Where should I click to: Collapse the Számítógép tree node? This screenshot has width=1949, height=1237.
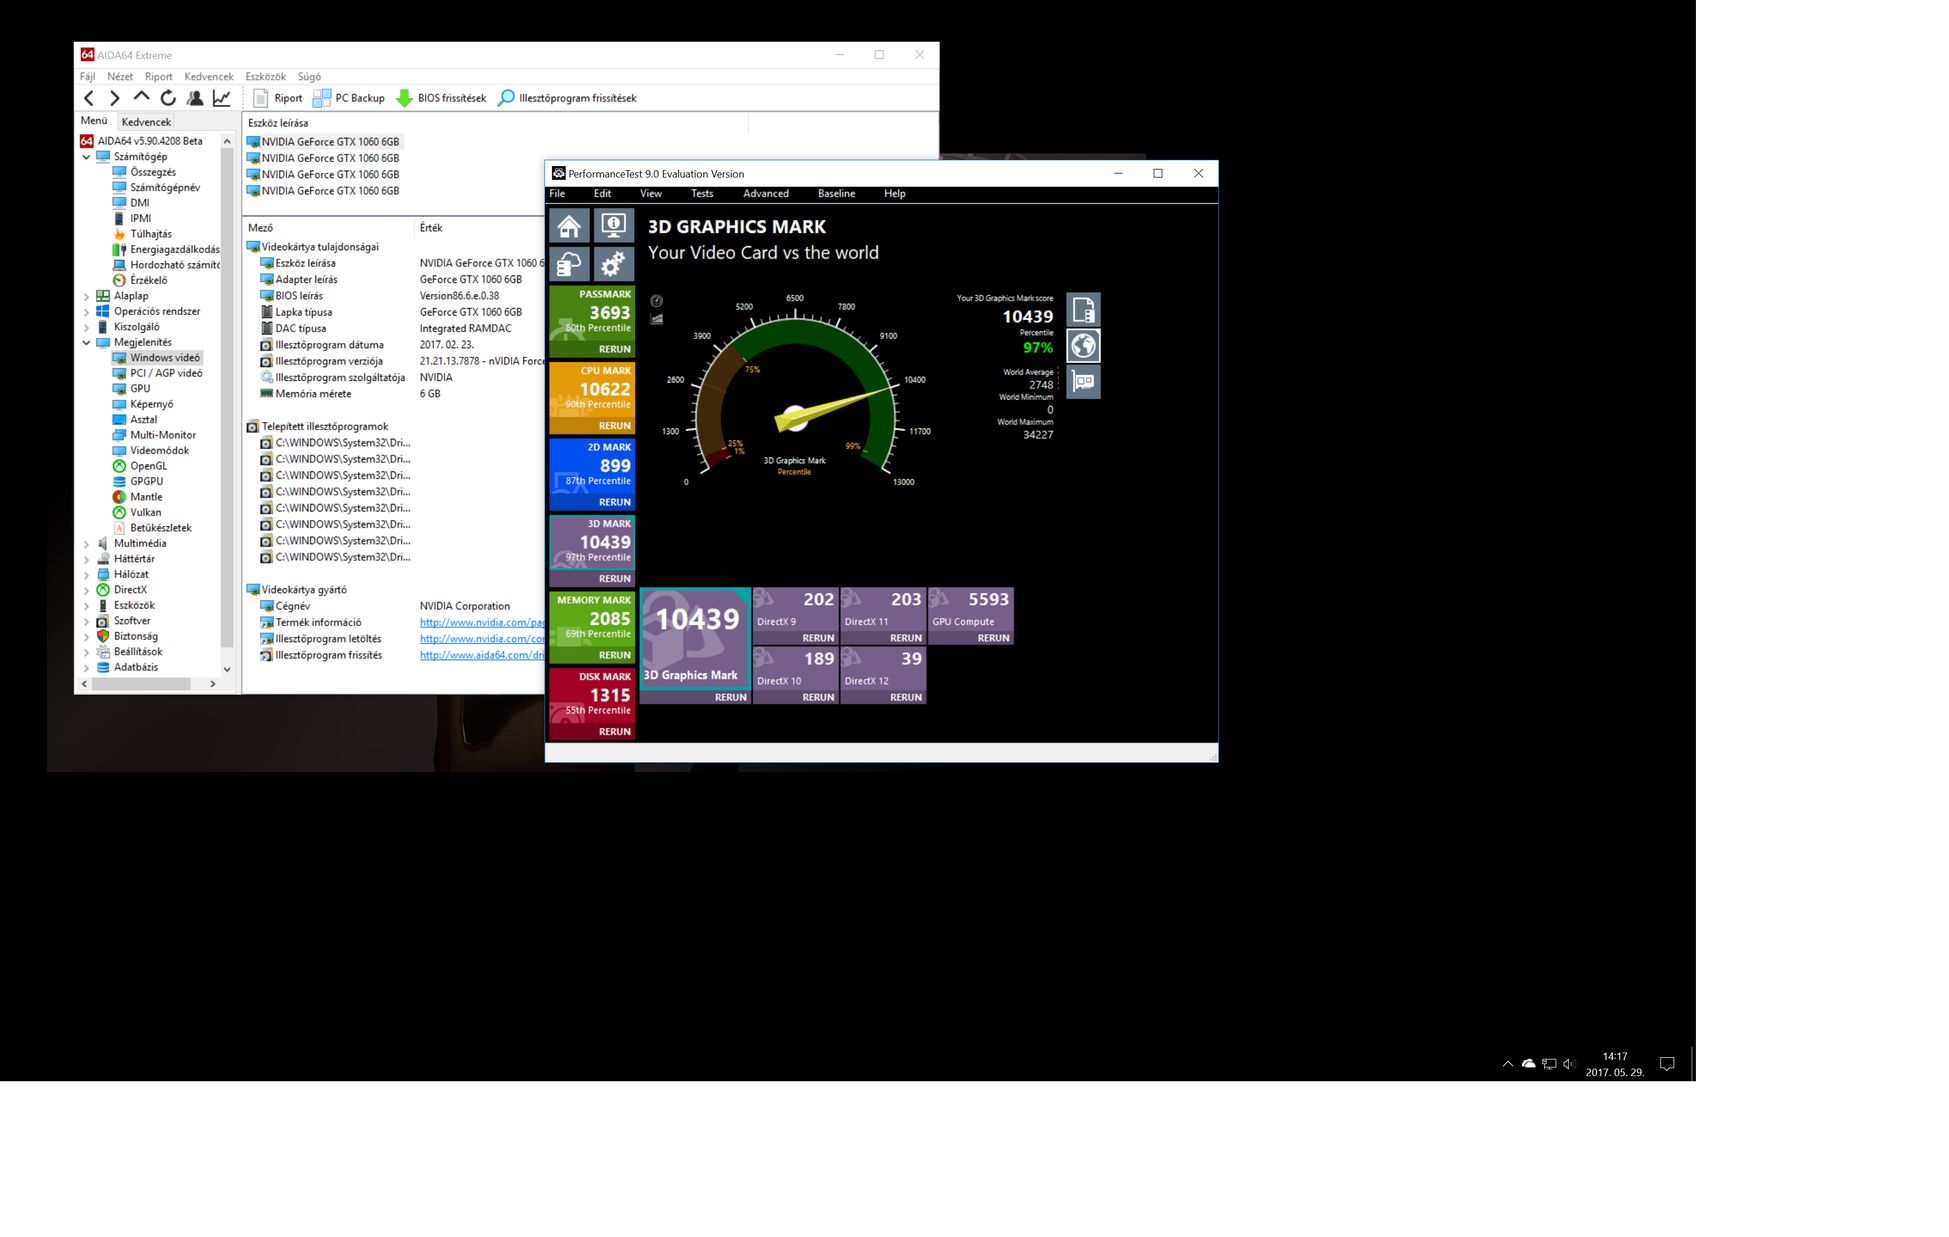(86, 157)
